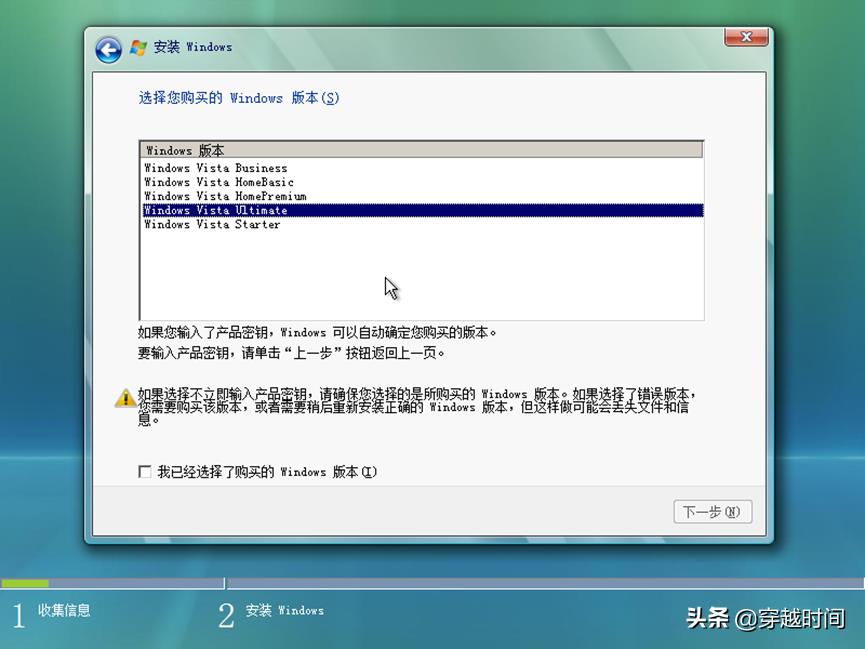This screenshot has width=865, height=649.
Task: Click the yellow warning triangle icon
Action: pos(125,397)
